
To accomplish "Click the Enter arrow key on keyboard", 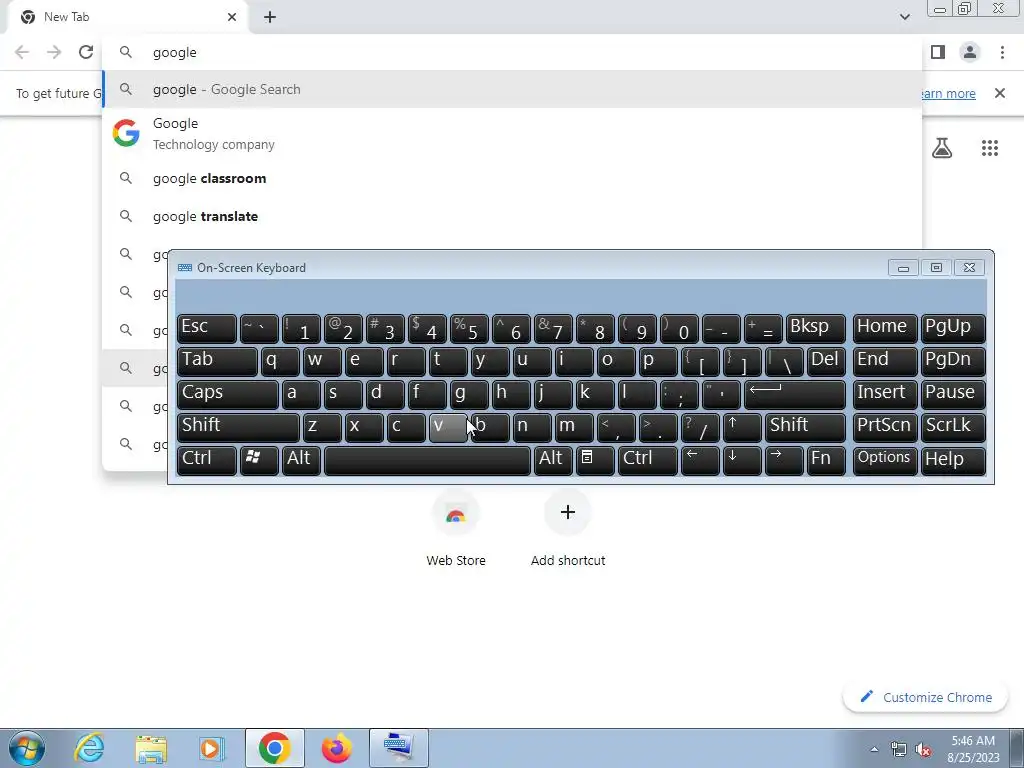I will pos(795,394).
